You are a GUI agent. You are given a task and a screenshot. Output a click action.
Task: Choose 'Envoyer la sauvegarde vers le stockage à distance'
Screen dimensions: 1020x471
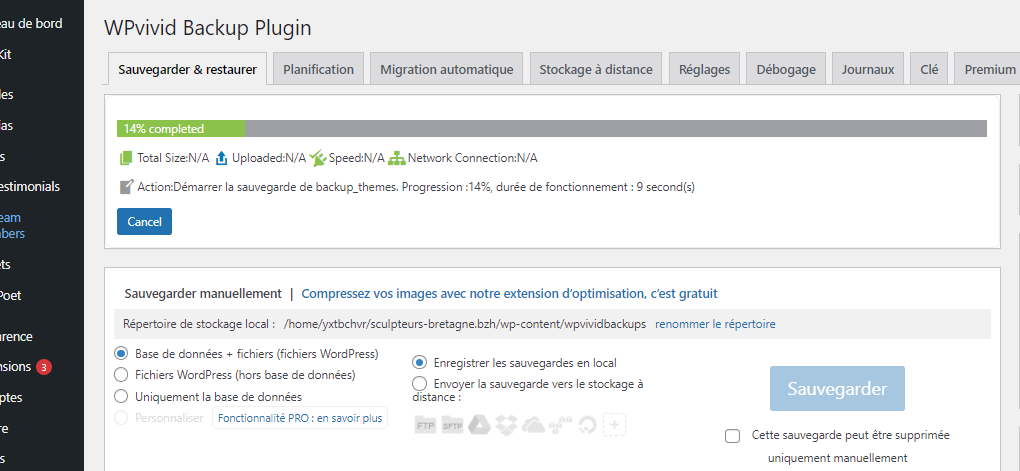click(x=420, y=383)
